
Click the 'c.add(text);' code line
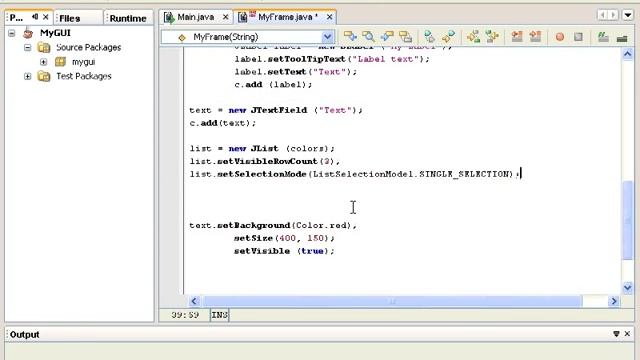point(223,123)
